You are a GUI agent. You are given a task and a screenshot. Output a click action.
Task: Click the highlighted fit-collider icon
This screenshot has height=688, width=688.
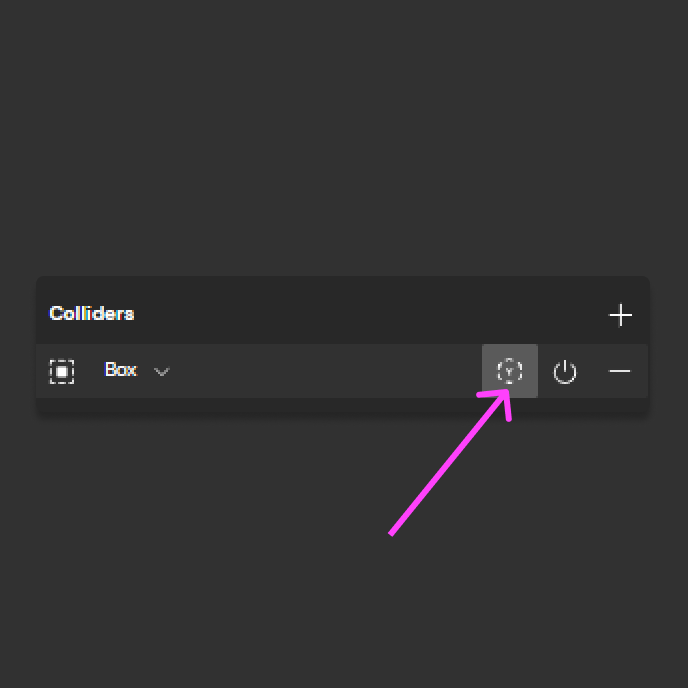pyautogui.click(x=509, y=371)
